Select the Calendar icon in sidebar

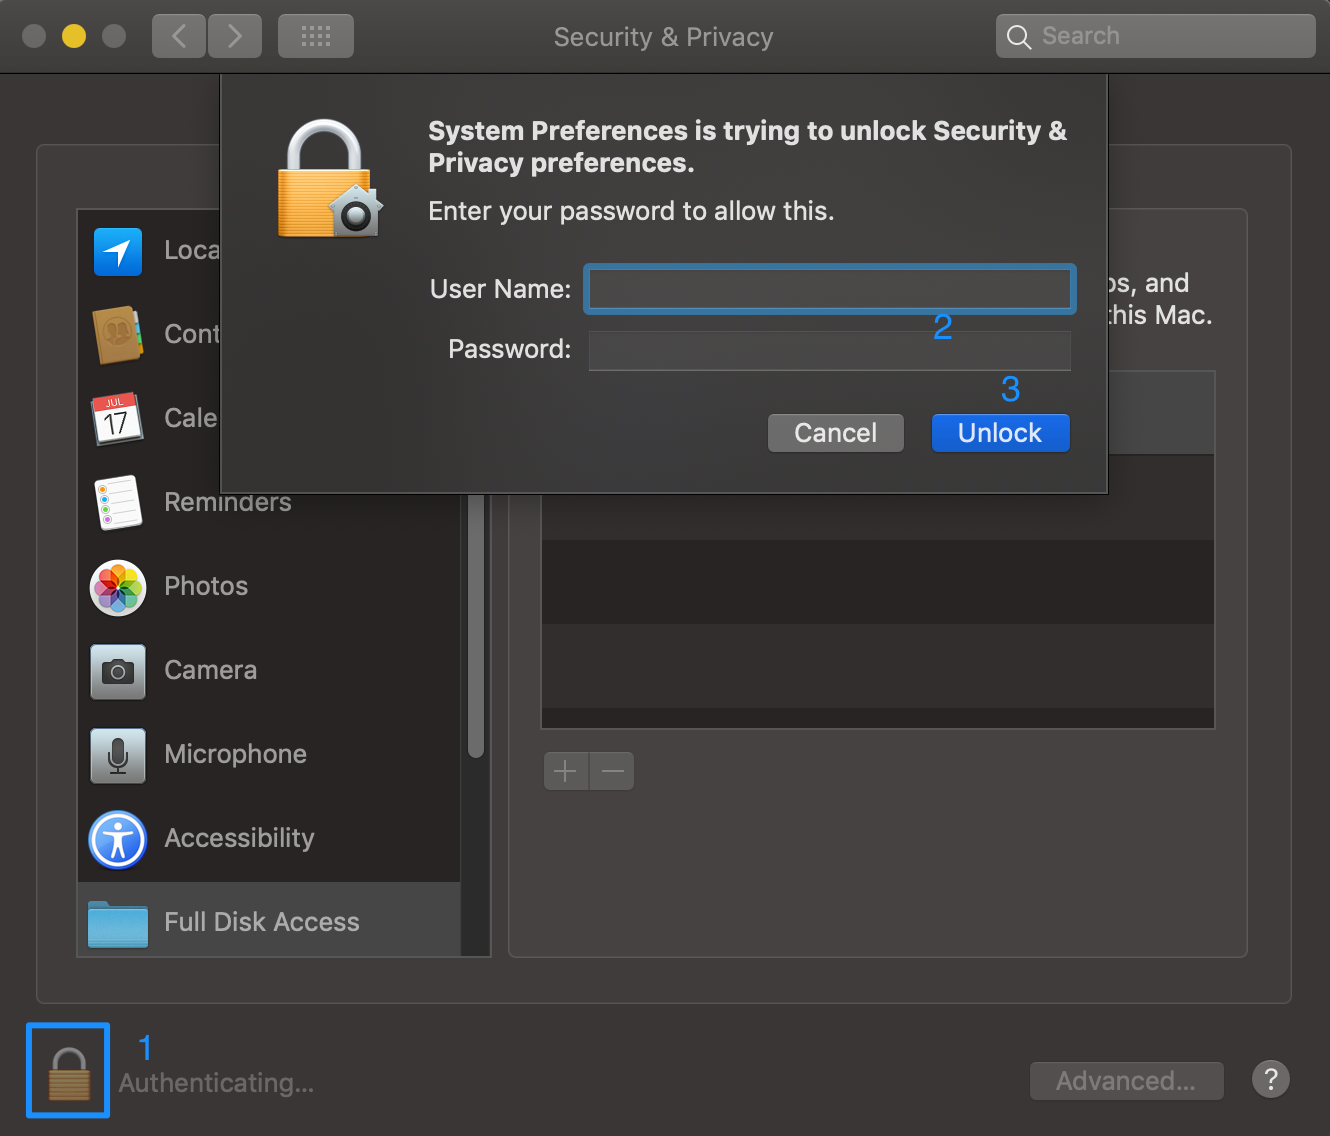(116, 418)
